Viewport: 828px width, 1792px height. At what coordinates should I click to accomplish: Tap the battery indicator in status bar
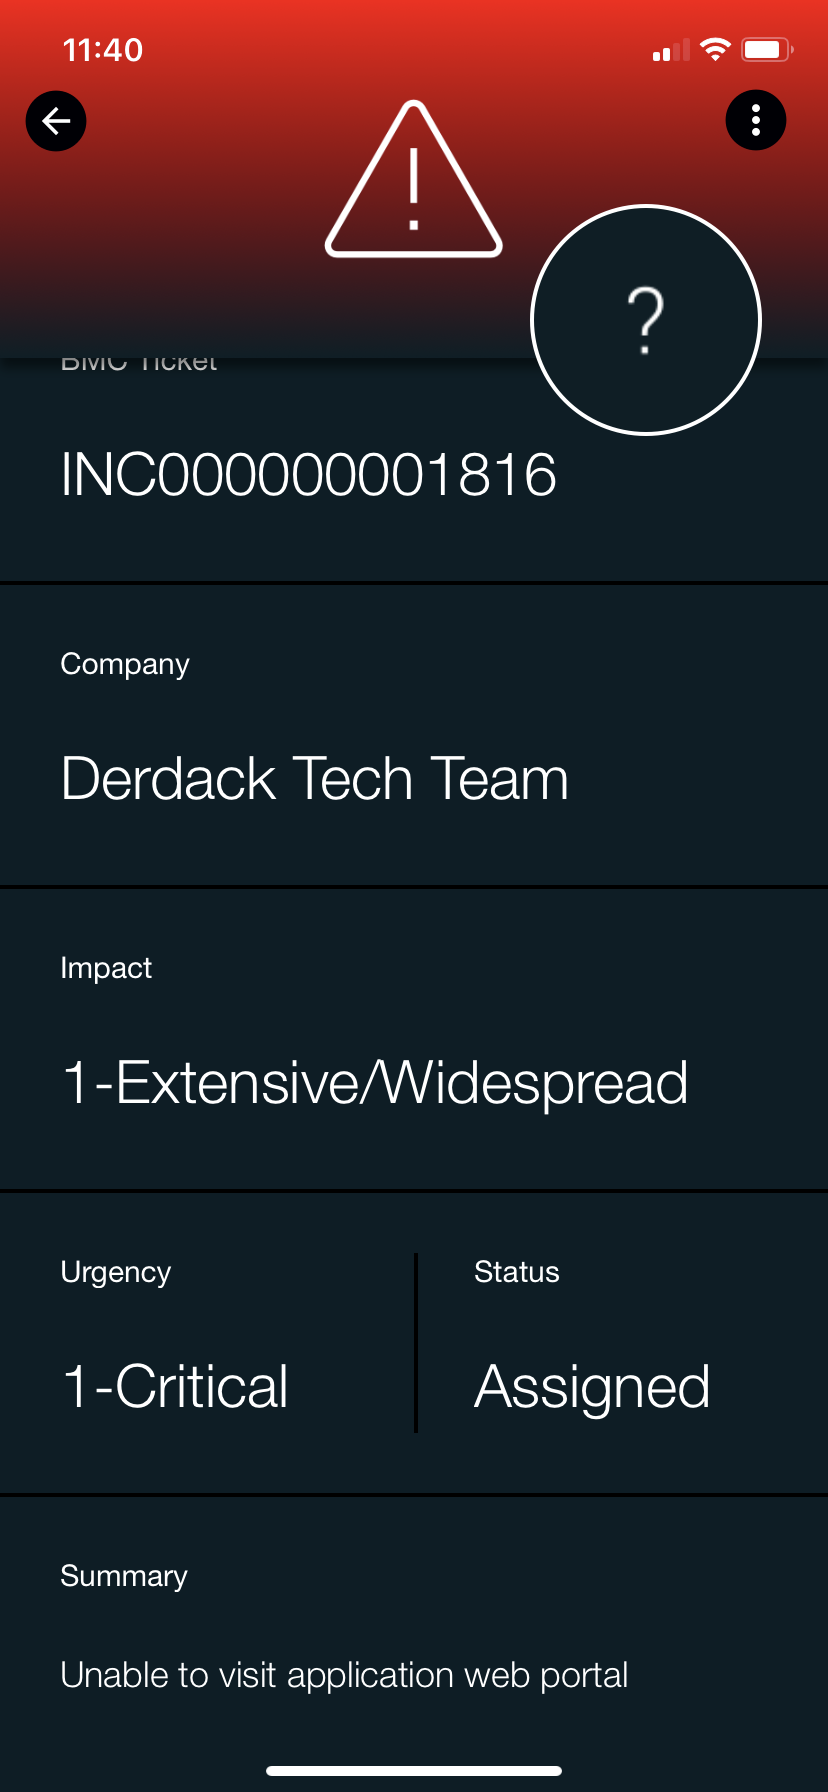(767, 49)
